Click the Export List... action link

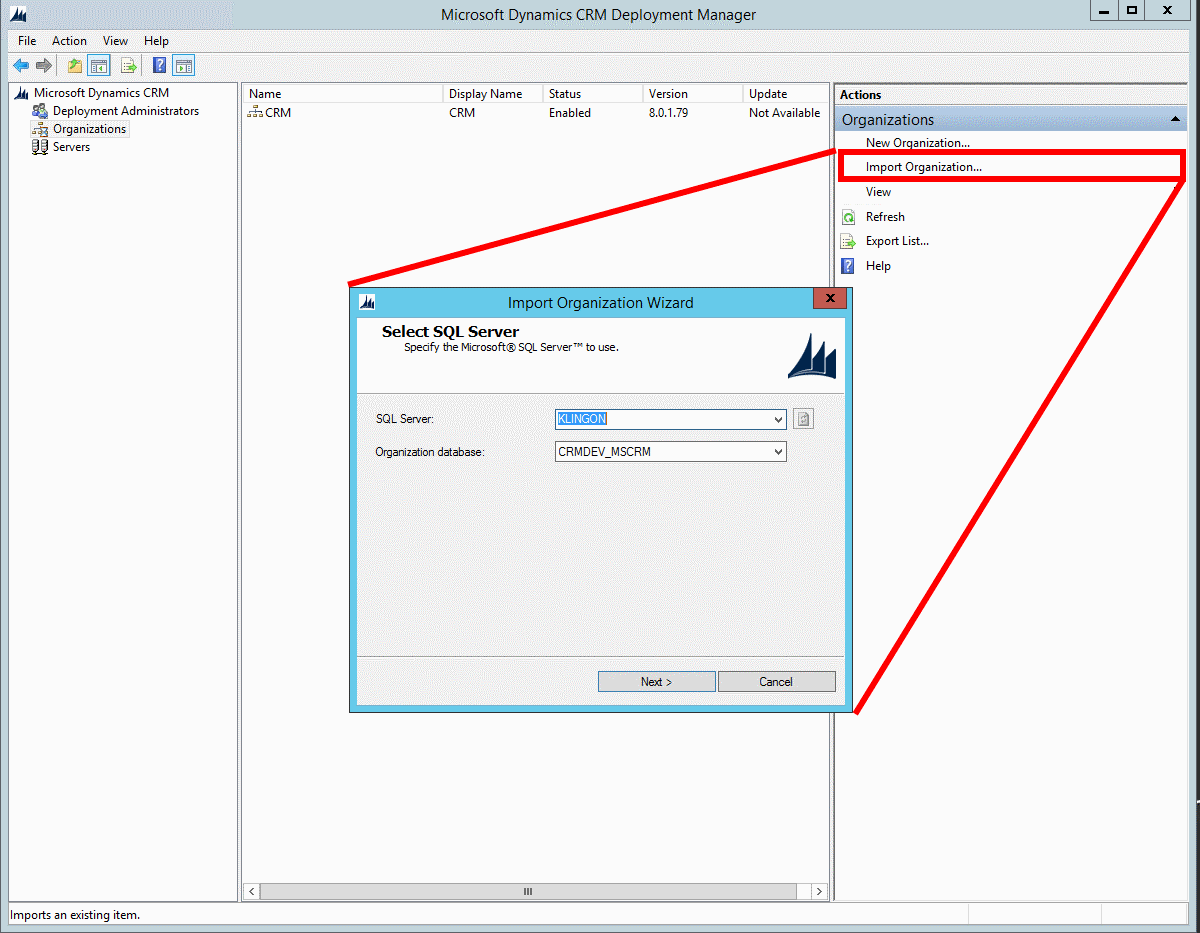tap(897, 241)
